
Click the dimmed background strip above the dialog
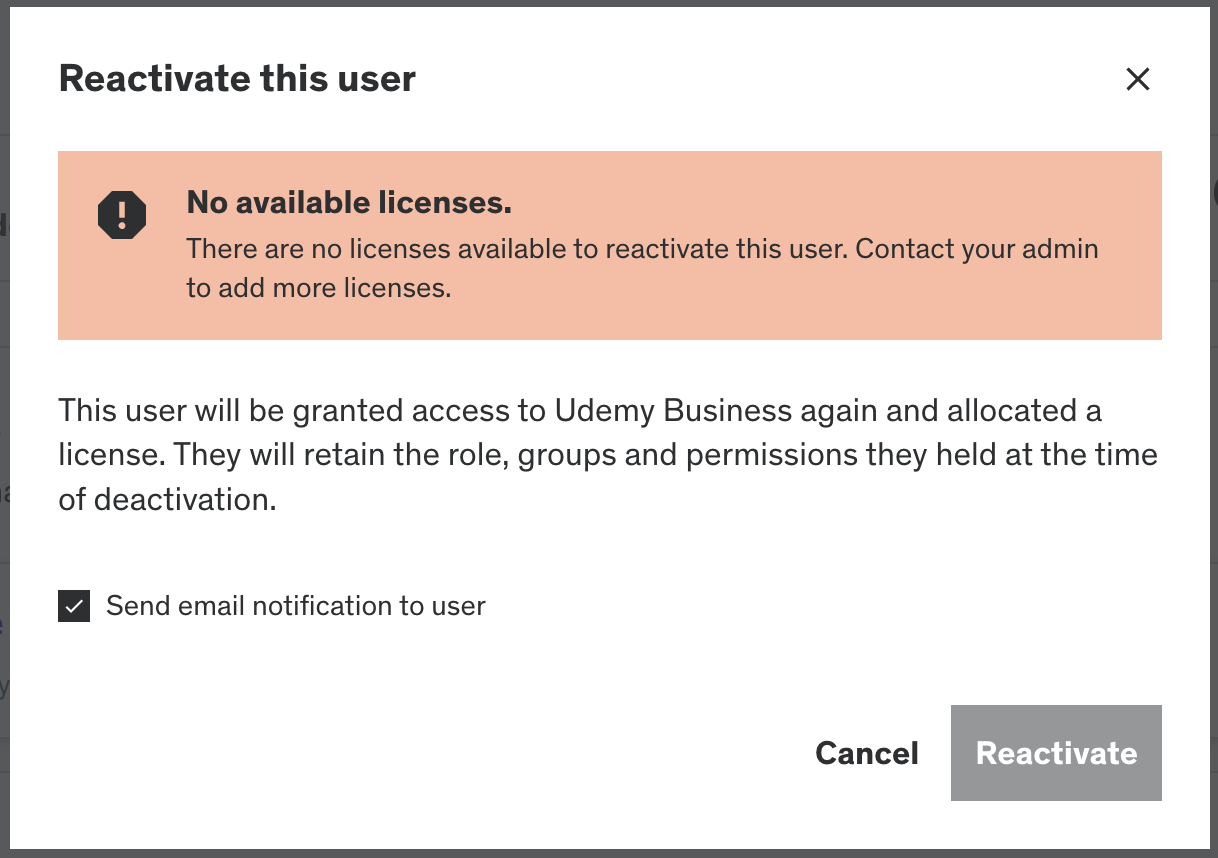pyautogui.click(x=609, y=3)
